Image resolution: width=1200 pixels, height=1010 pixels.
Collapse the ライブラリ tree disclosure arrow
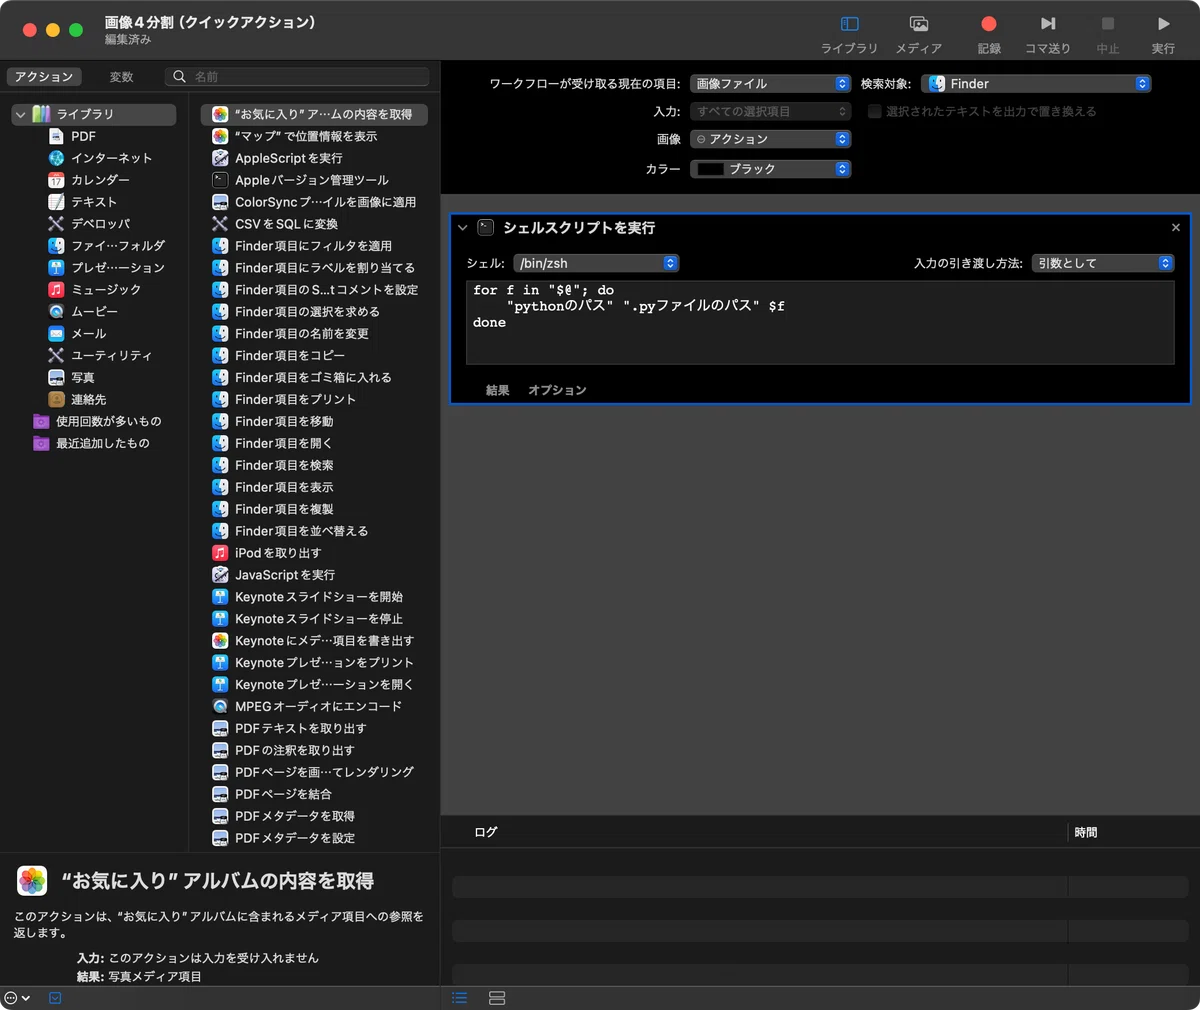tap(20, 115)
